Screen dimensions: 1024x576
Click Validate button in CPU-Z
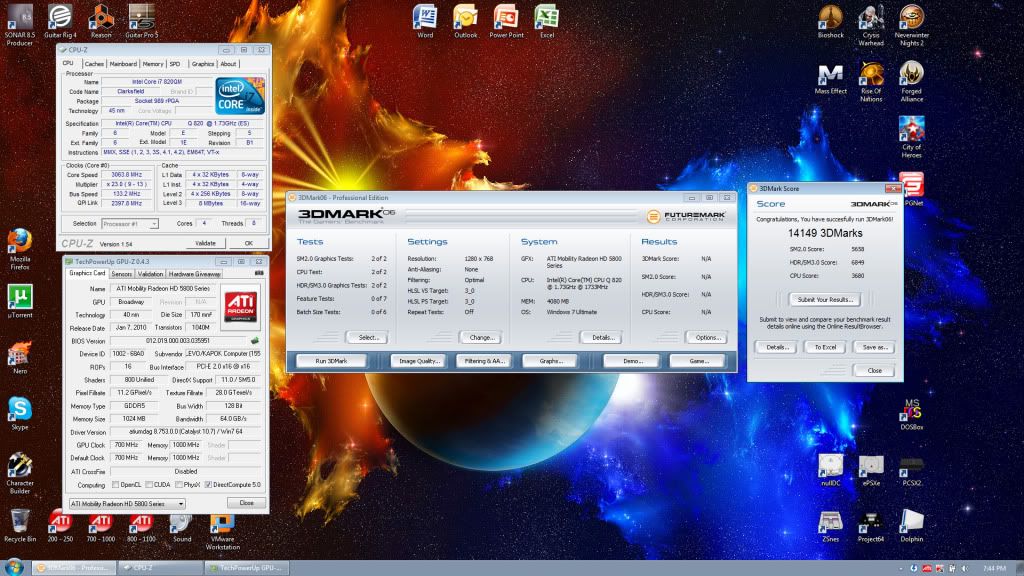click(x=205, y=243)
